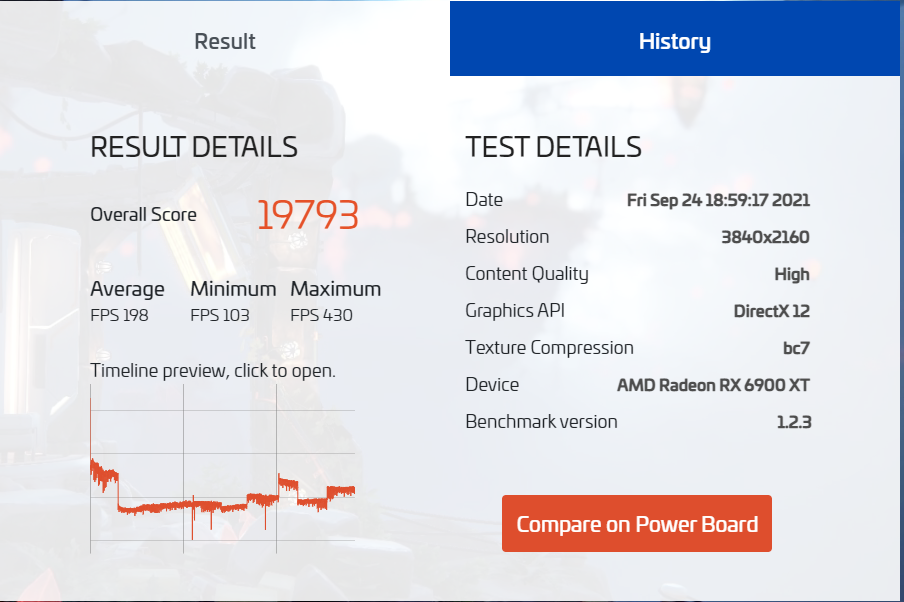Click the resolution value 3840x2160
The width and height of the screenshot is (904, 602).
(765, 237)
